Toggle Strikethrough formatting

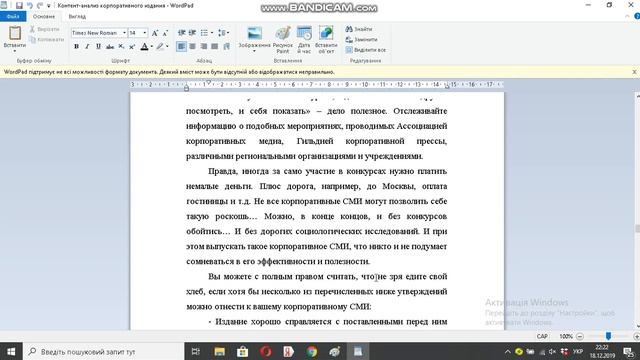(110, 47)
